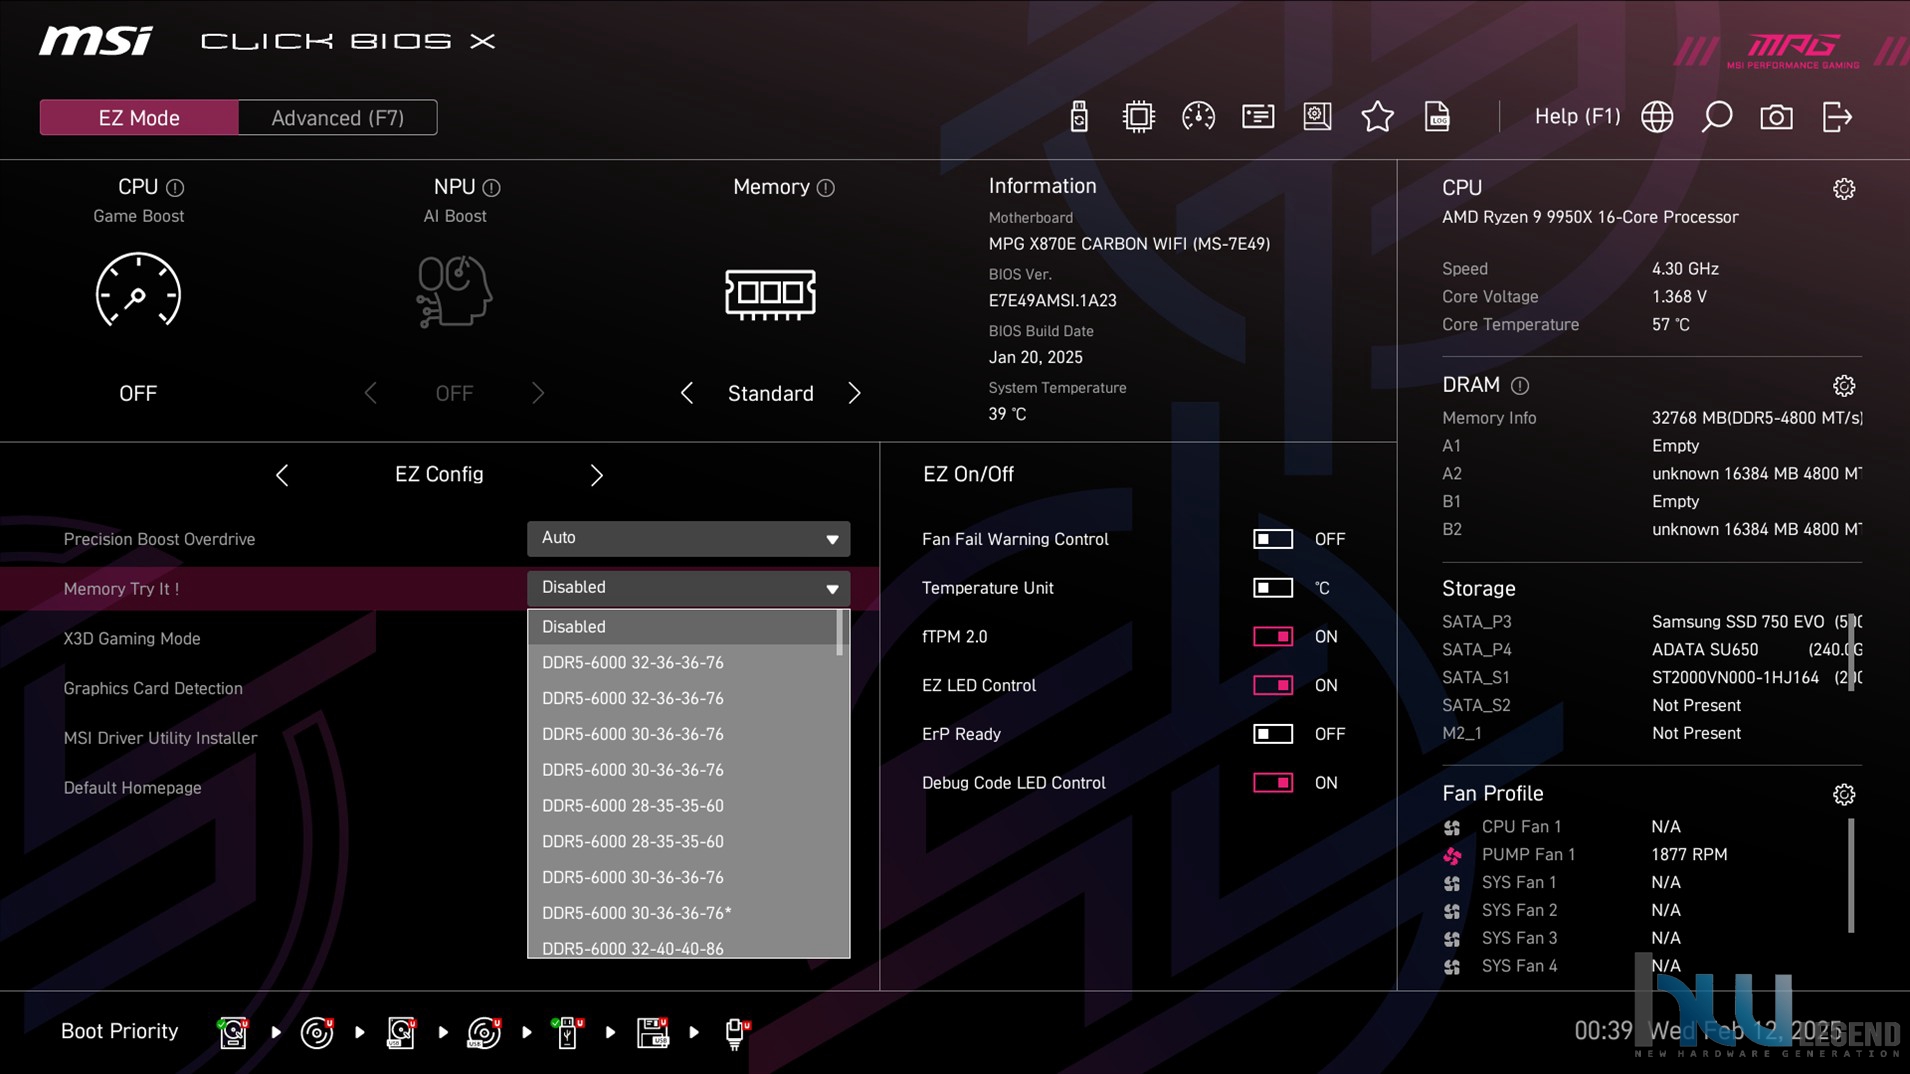Open the overclocking speedometer icon in toolbar
This screenshot has width=1910, height=1074.
pos(1198,117)
